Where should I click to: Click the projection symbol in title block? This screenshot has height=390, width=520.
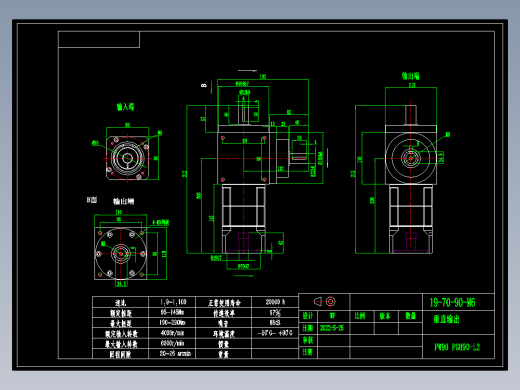point(324,301)
